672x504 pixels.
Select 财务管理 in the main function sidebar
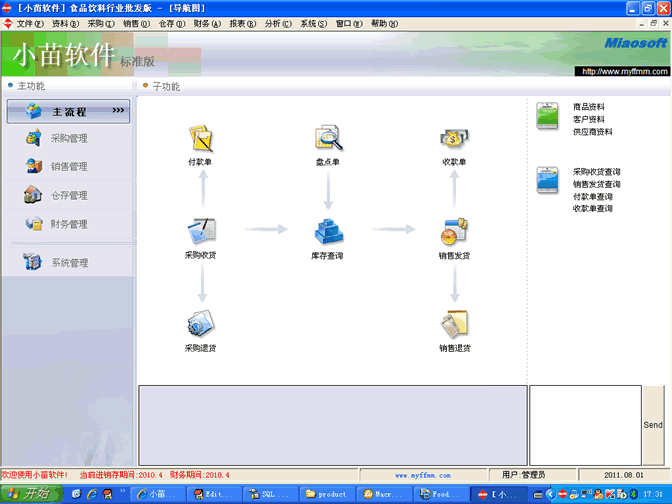pyautogui.click(x=69, y=224)
